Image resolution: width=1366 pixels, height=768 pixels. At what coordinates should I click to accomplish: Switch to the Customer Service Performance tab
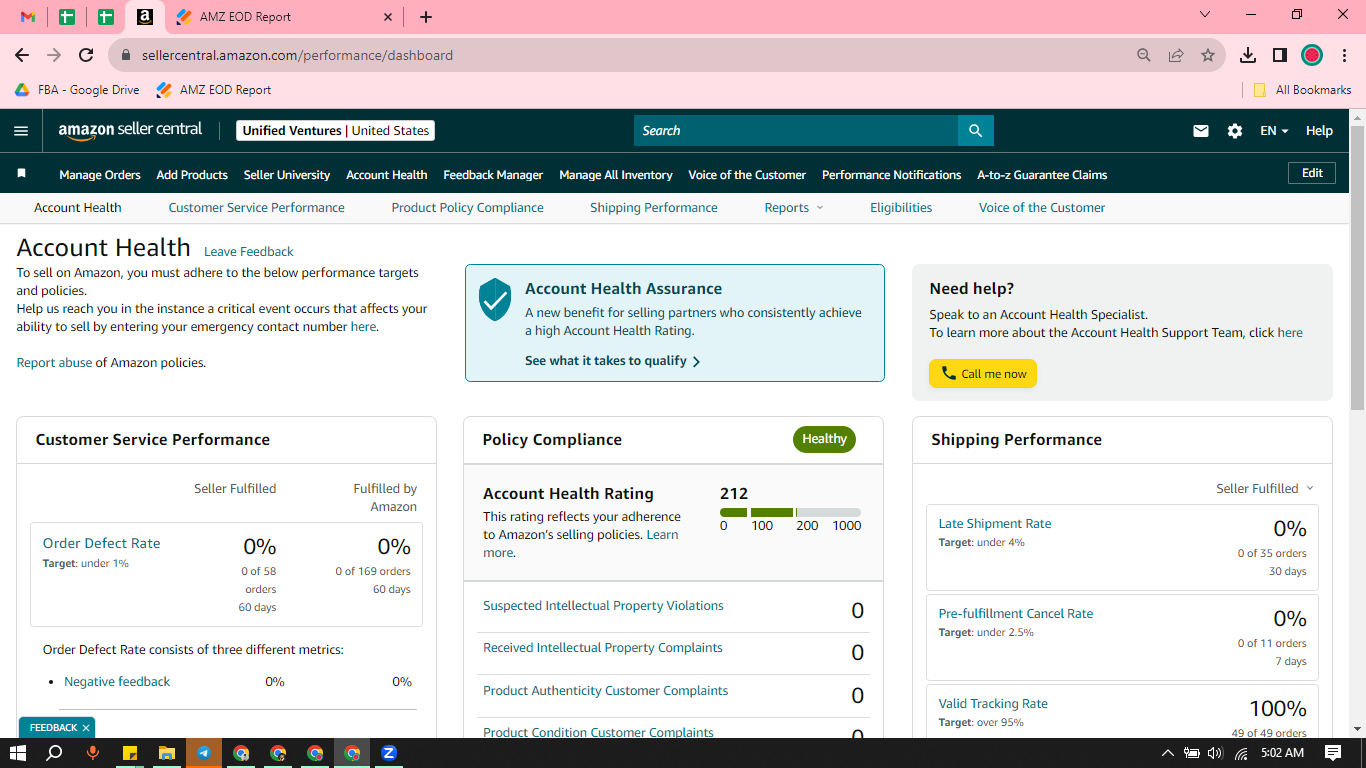256,208
